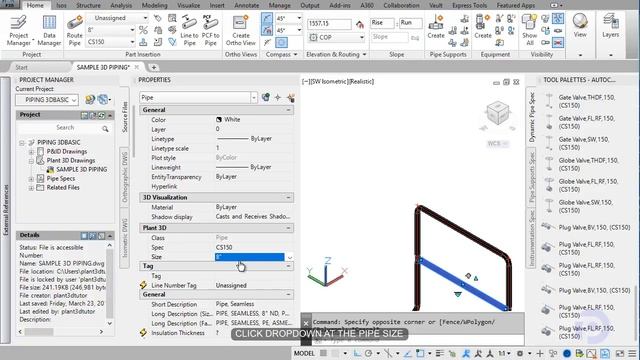Toggle the MODEL space button in status bar
The width and height of the screenshot is (640, 360).
304,353
